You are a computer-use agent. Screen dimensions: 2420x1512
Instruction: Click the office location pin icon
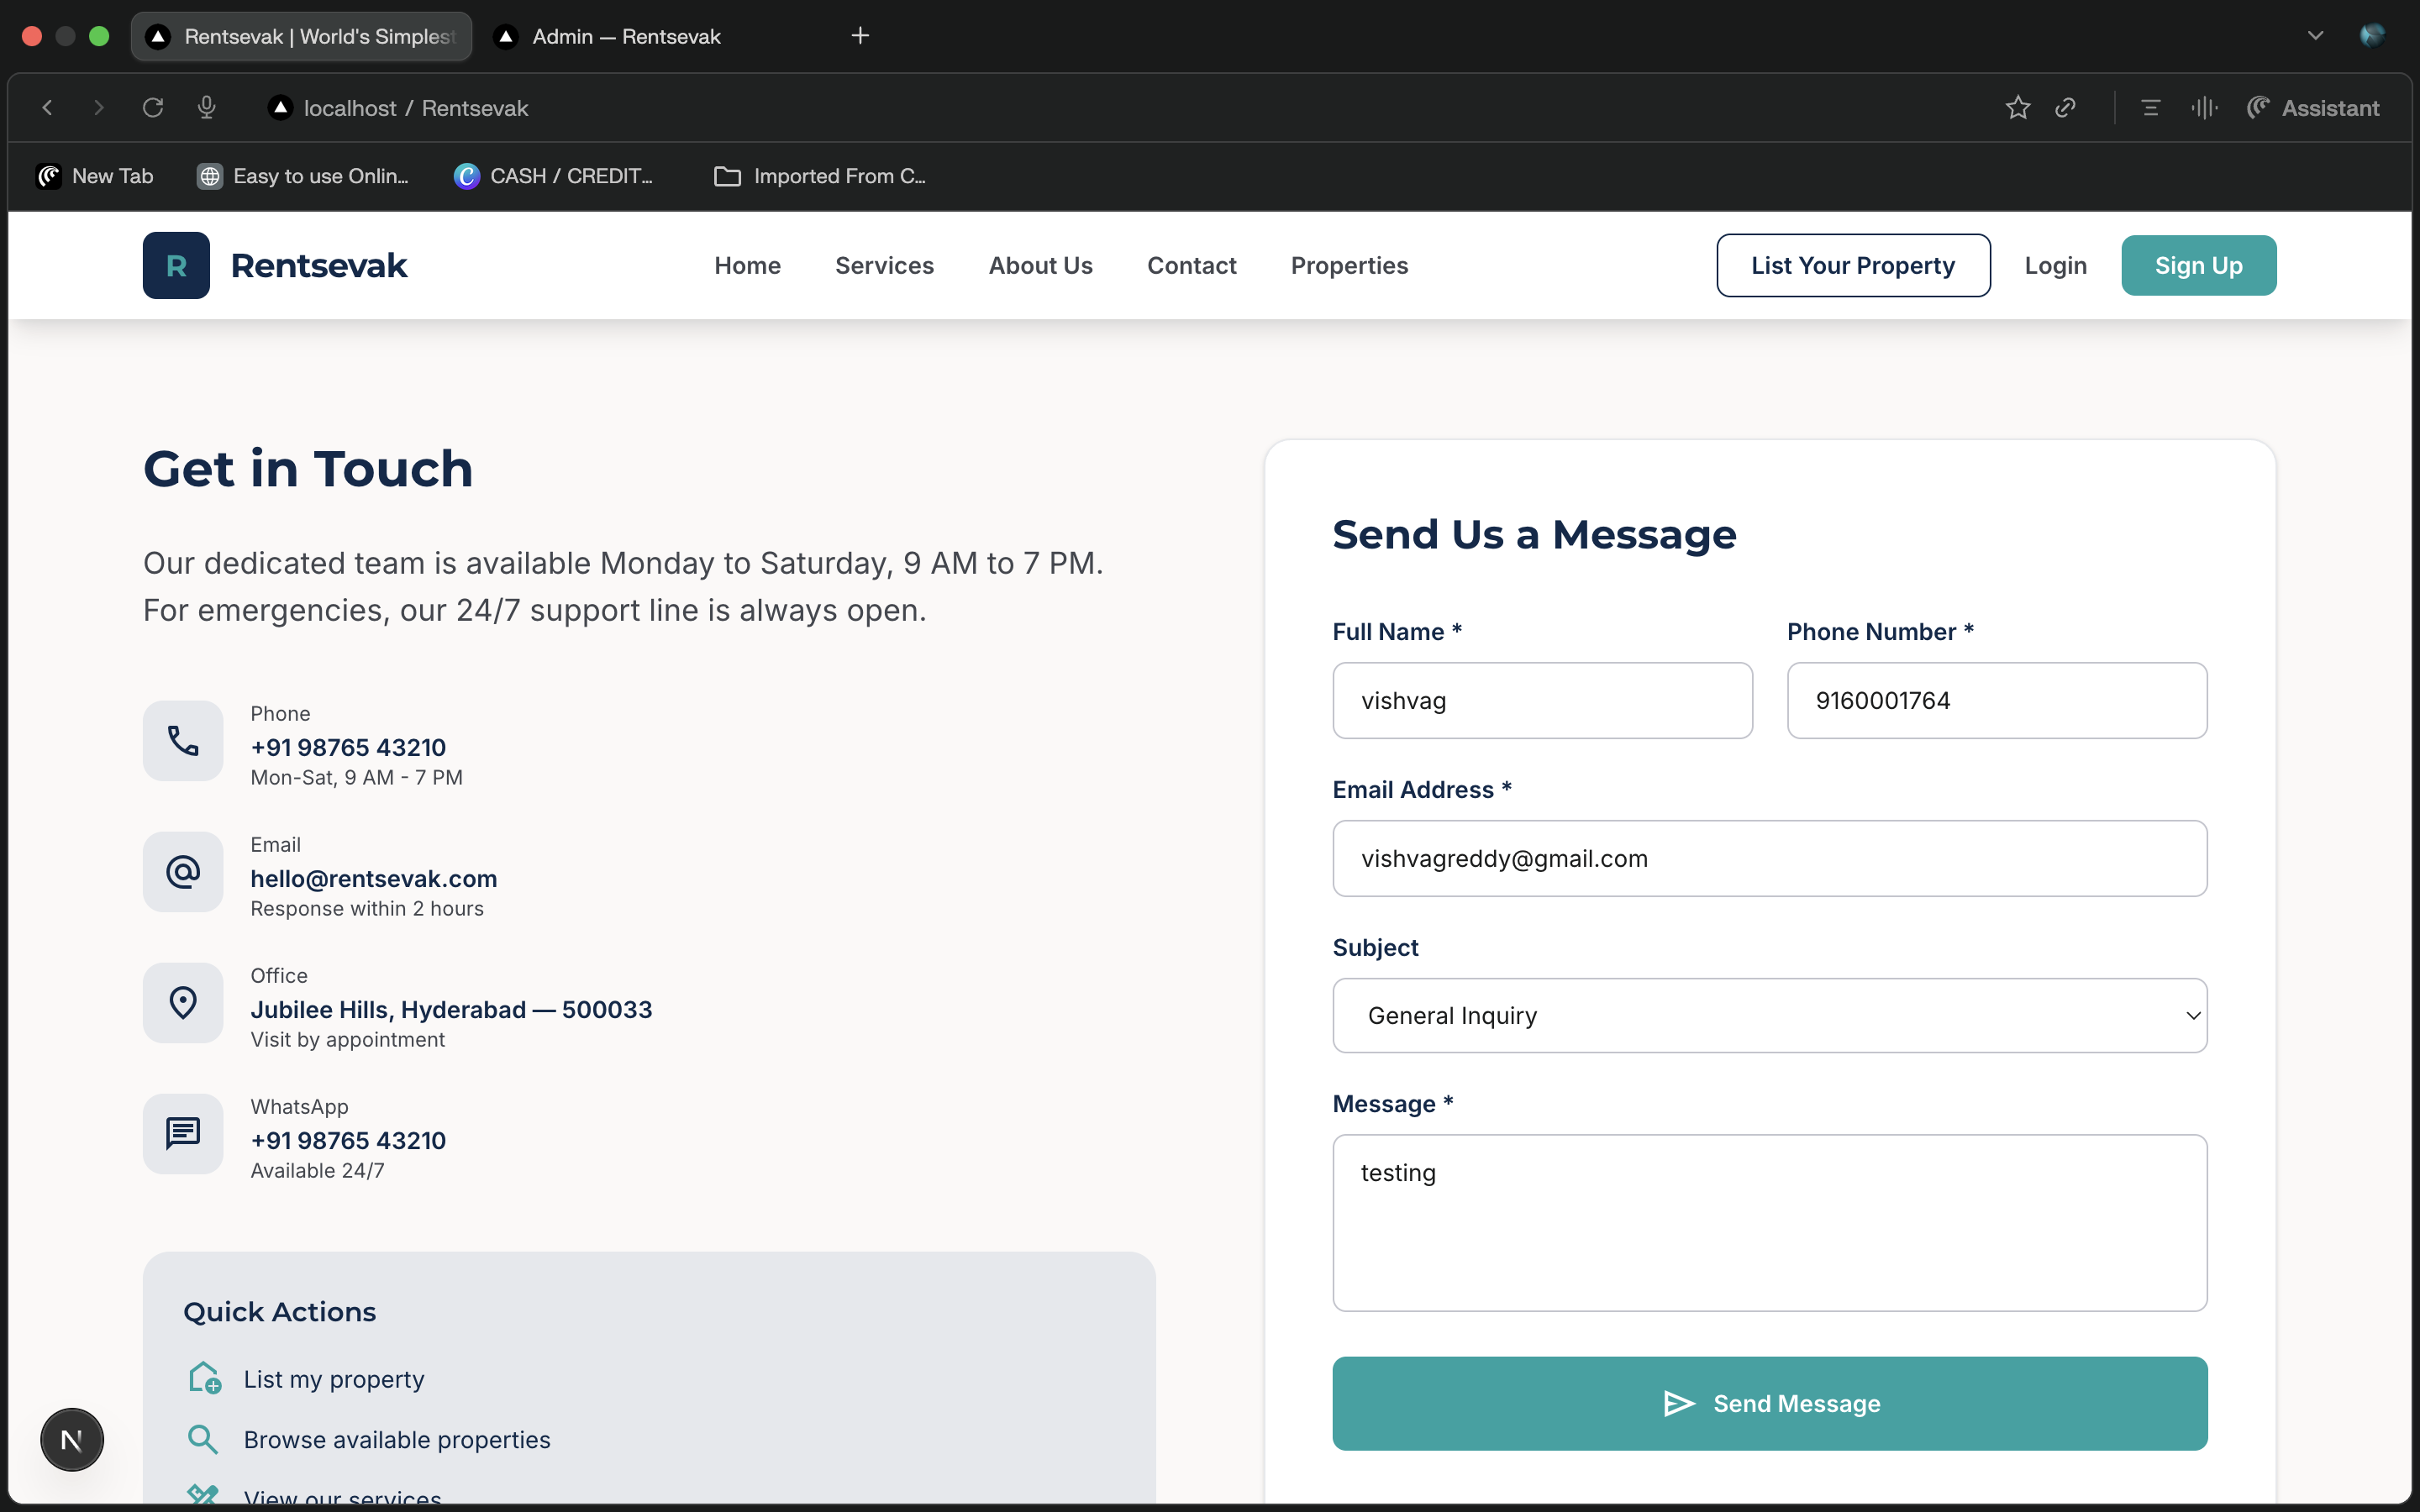[x=183, y=1002]
